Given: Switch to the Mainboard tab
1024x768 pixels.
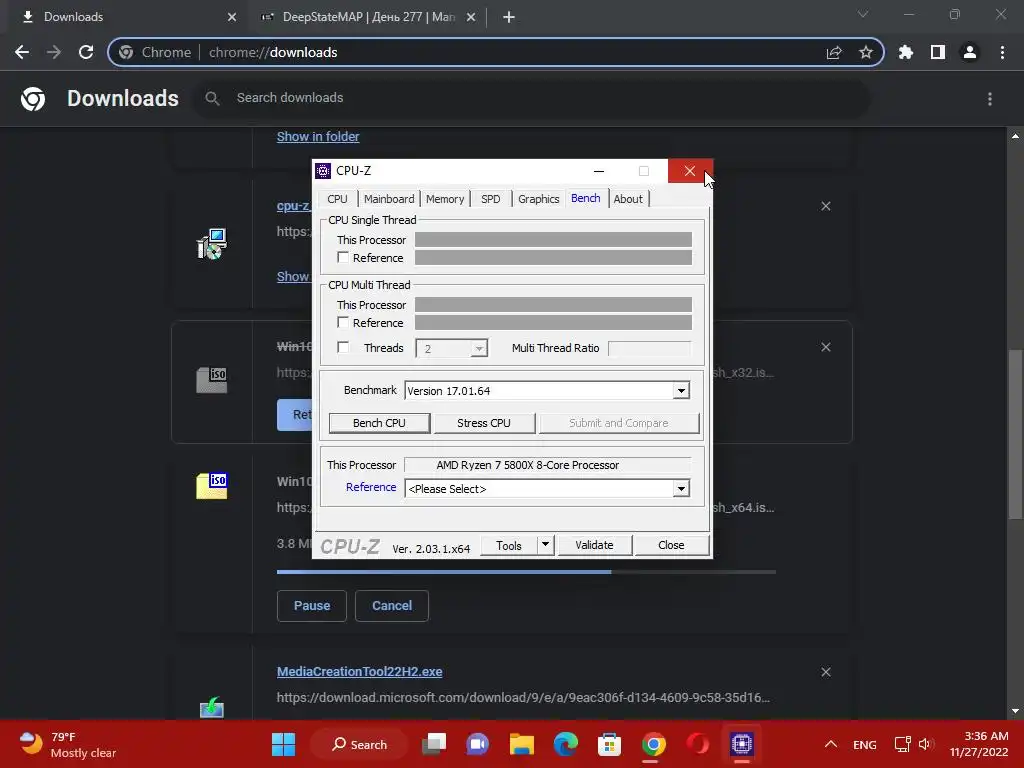Looking at the screenshot, I should [x=389, y=199].
